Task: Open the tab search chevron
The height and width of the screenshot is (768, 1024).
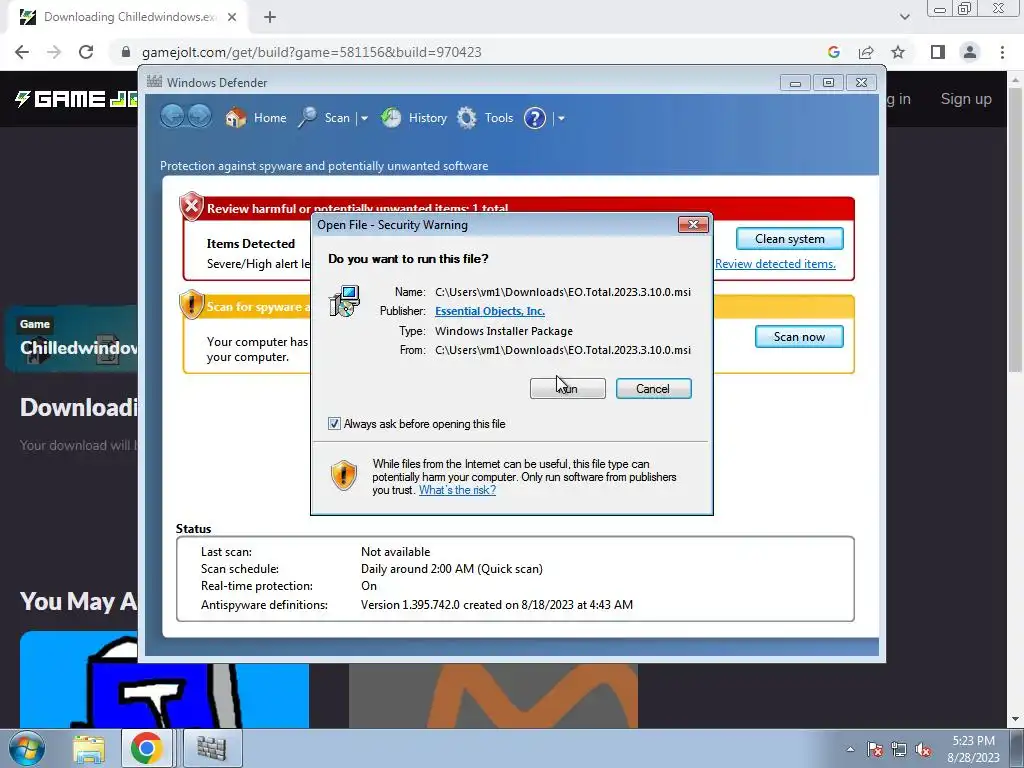Action: (x=904, y=17)
